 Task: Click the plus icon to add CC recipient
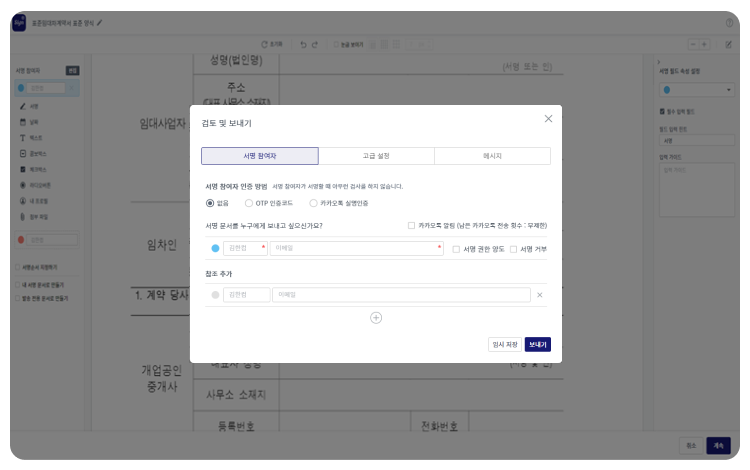[376, 318]
